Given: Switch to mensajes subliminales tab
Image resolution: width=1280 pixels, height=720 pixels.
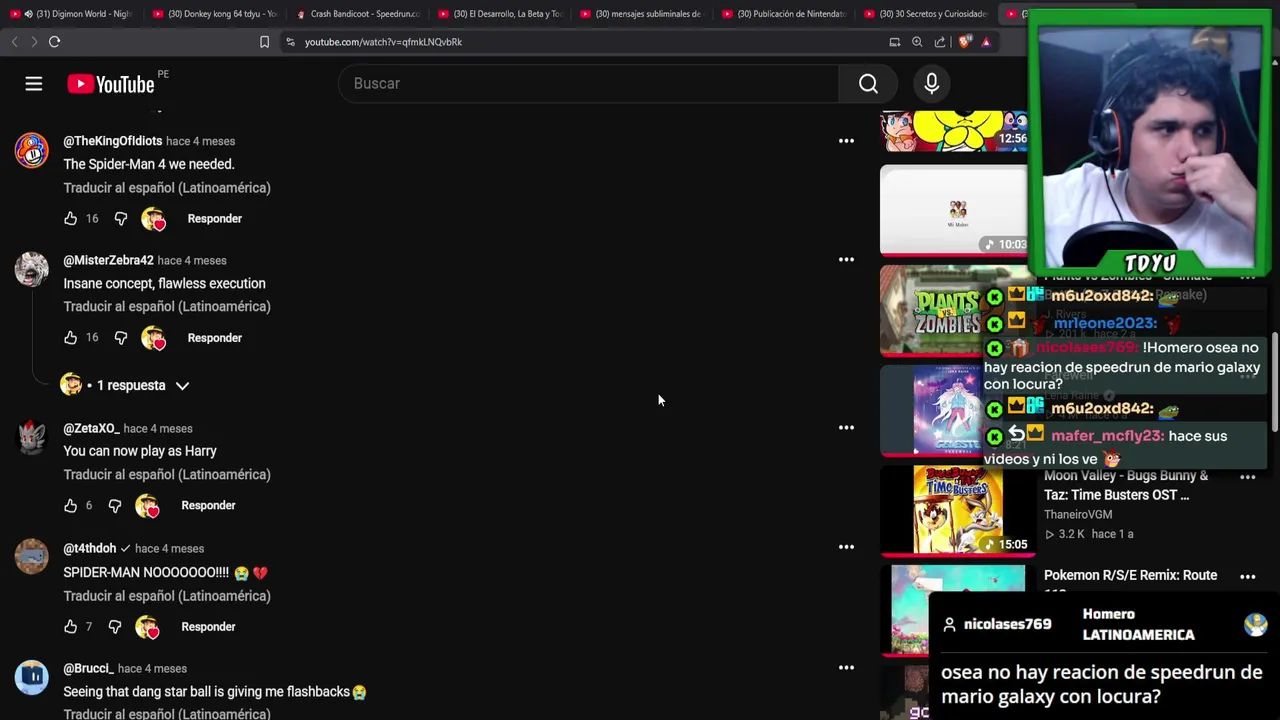Looking at the screenshot, I should tap(642, 14).
